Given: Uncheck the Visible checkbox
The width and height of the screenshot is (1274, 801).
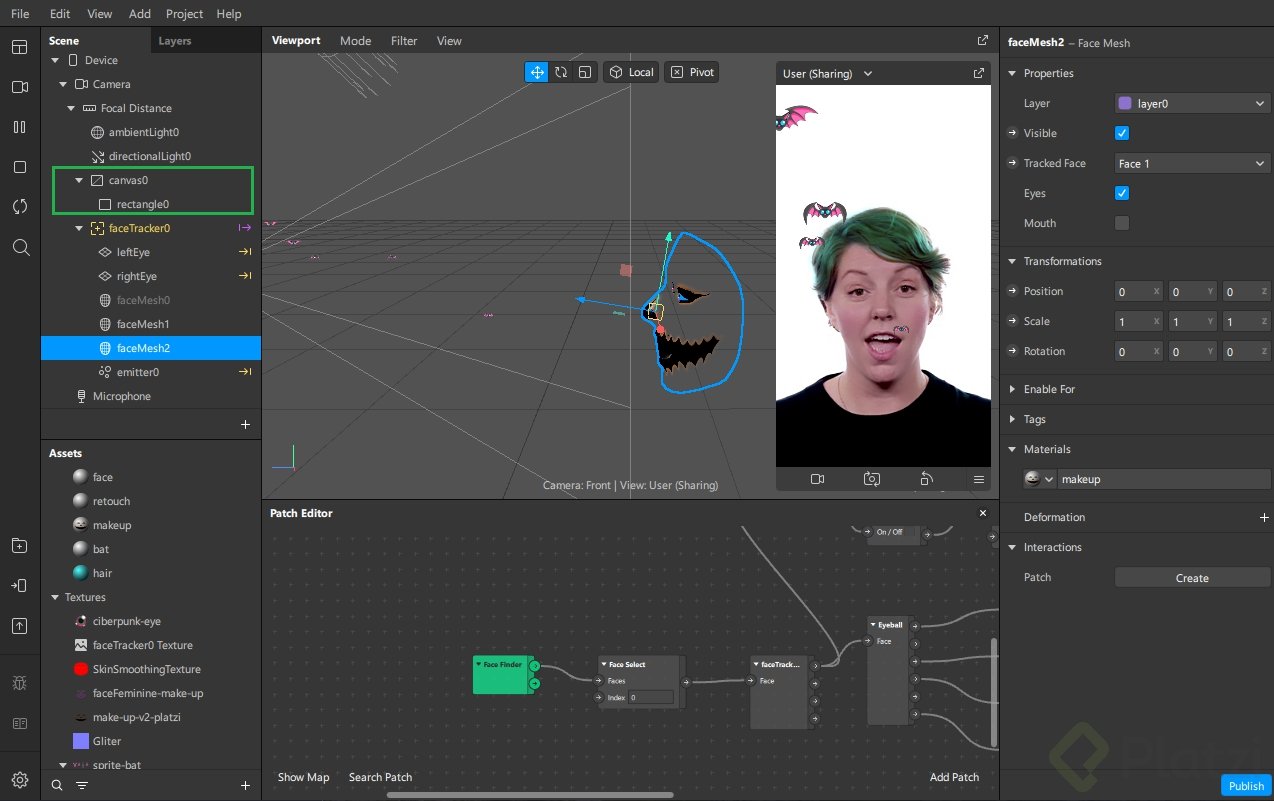Looking at the screenshot, I should pyautogui.click(x=1122, y=133).
